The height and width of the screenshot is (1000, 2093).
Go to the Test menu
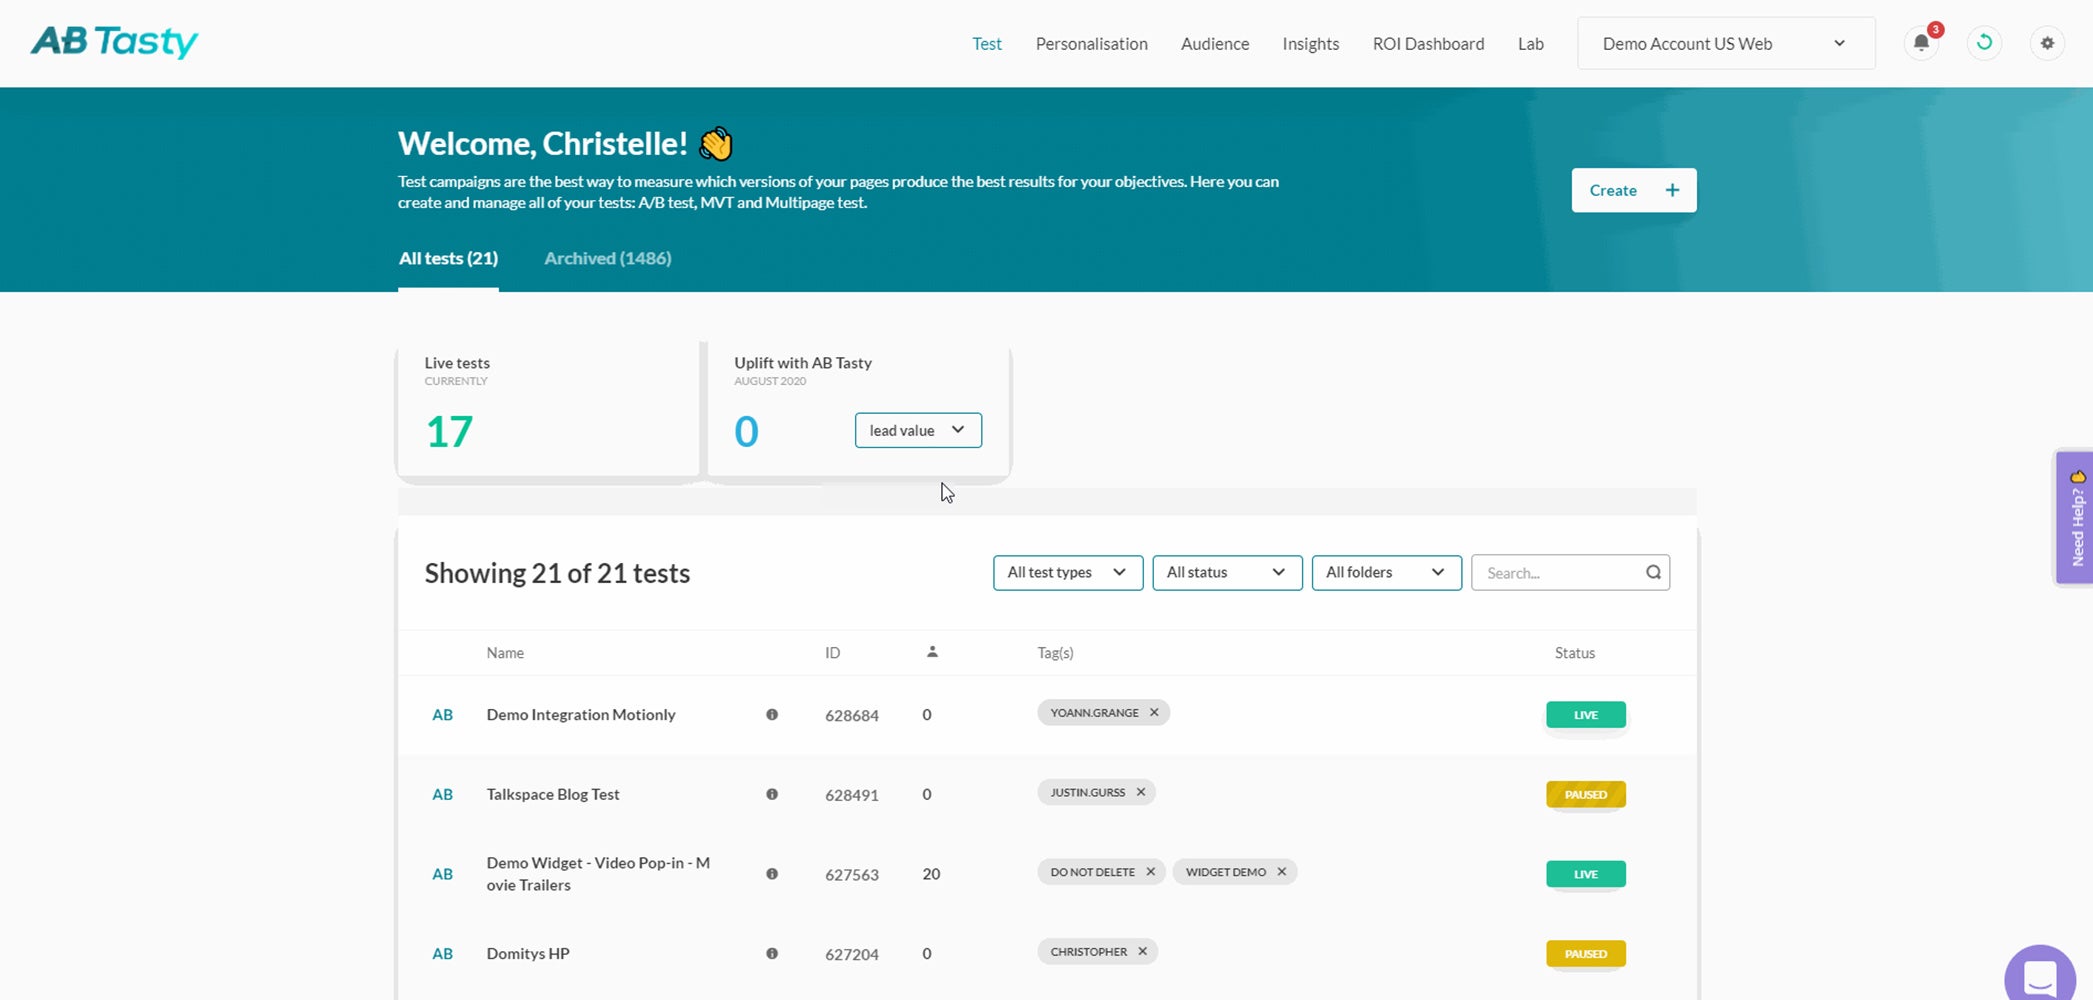pyautogui.click(x=987, y=44)
